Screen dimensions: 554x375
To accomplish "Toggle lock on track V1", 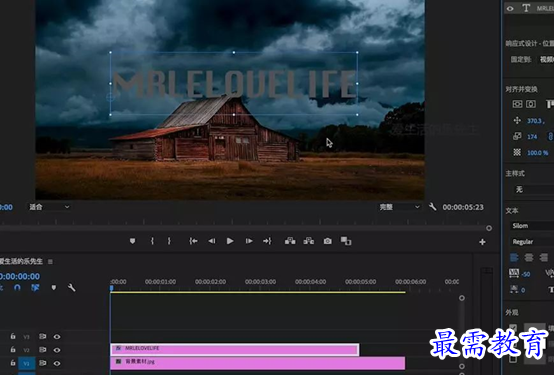I will pyautogui.click(x=13, y=363).
